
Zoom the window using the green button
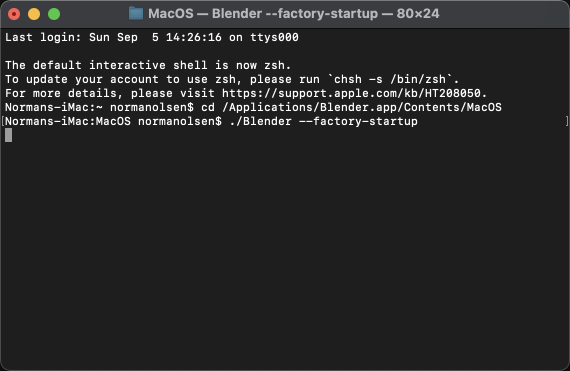coord(54,14)
